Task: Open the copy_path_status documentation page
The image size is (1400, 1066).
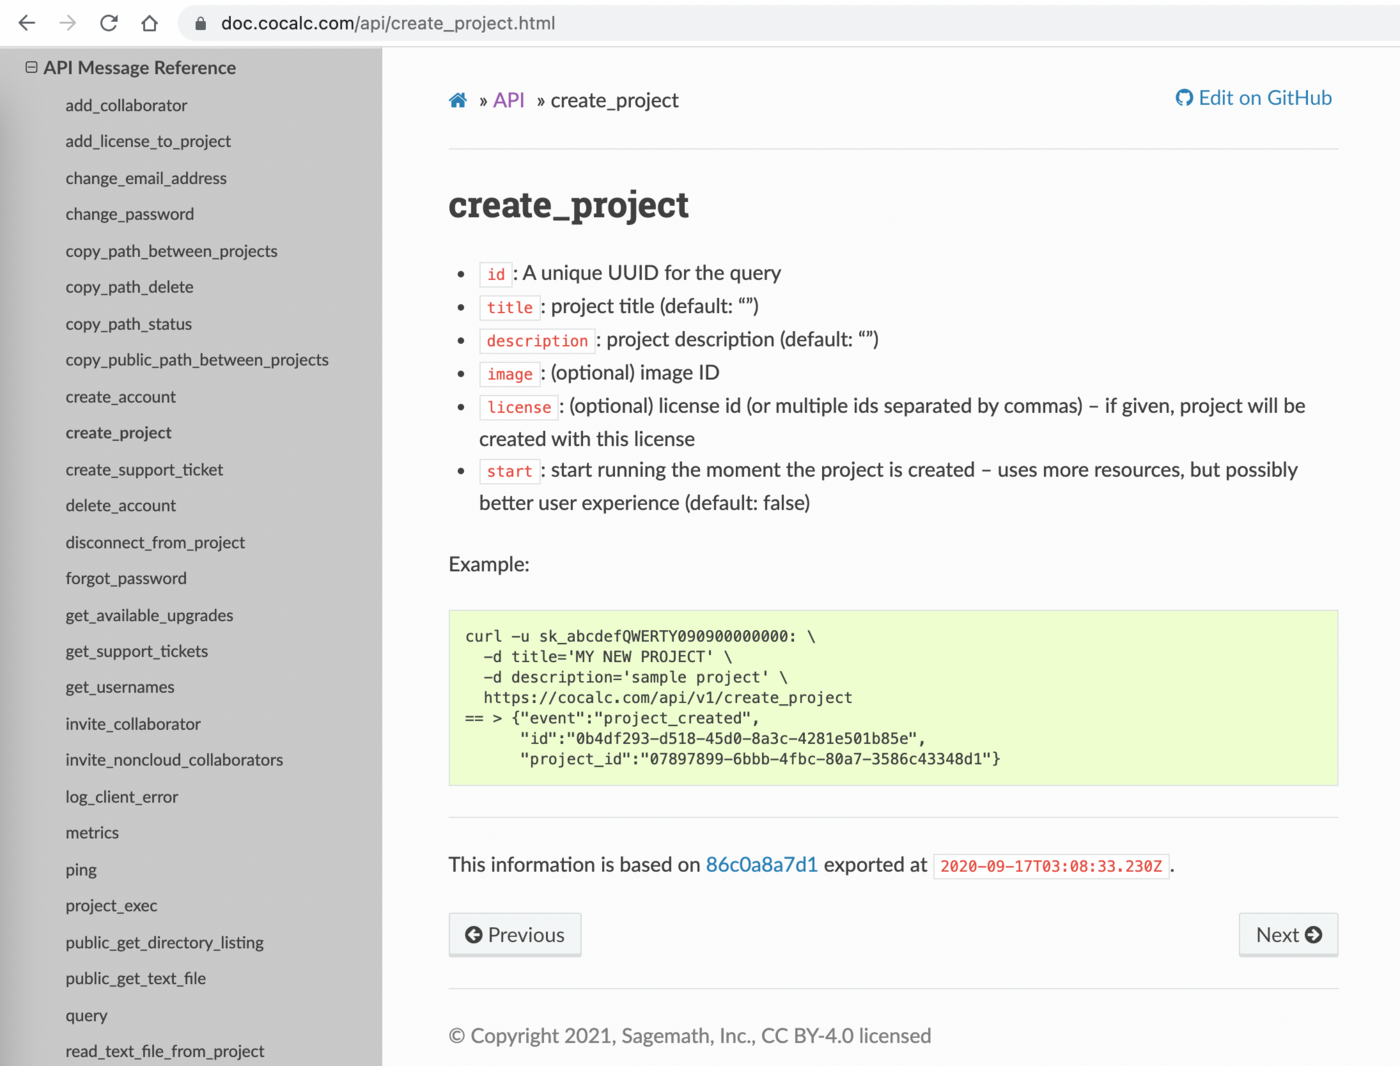Action: click(128, 323)
